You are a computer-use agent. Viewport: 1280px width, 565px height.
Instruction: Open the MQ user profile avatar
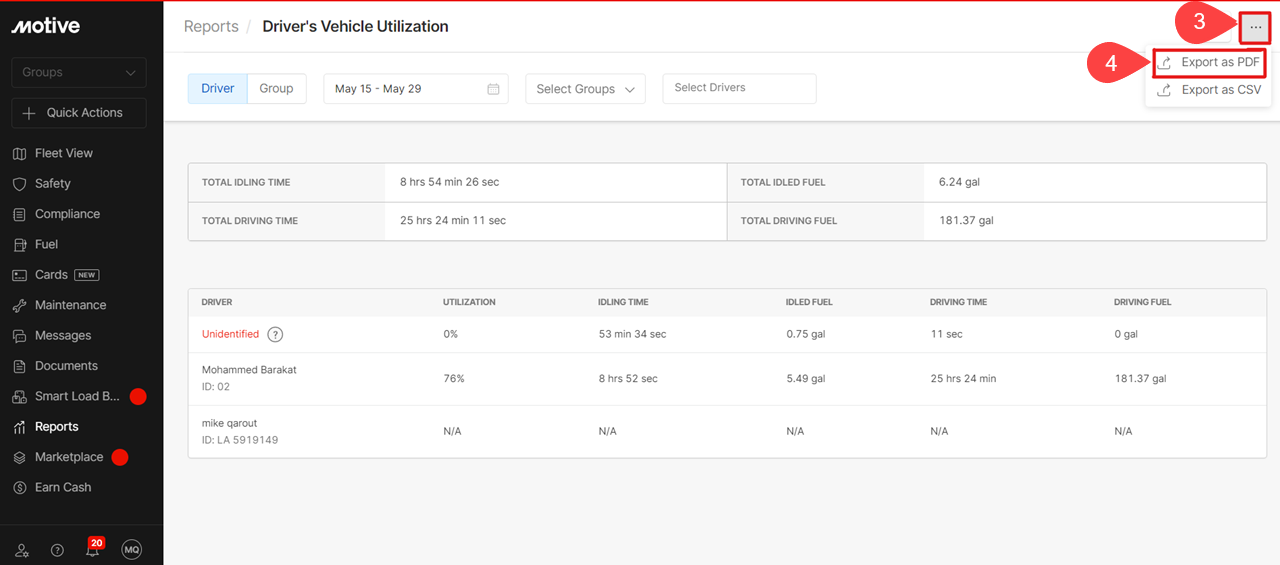pyautogui.click(x=132, y=549)
